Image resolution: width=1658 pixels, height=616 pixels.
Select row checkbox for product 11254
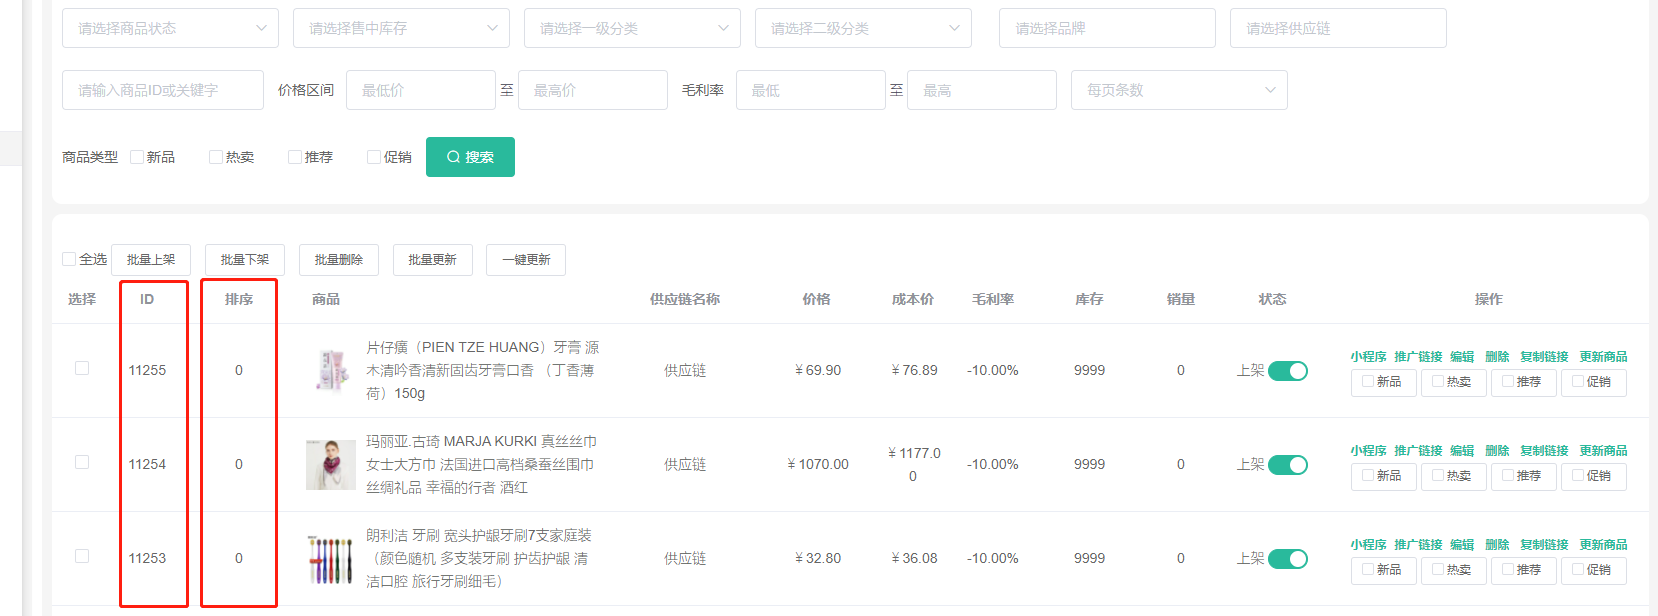[x=82, y=462]
